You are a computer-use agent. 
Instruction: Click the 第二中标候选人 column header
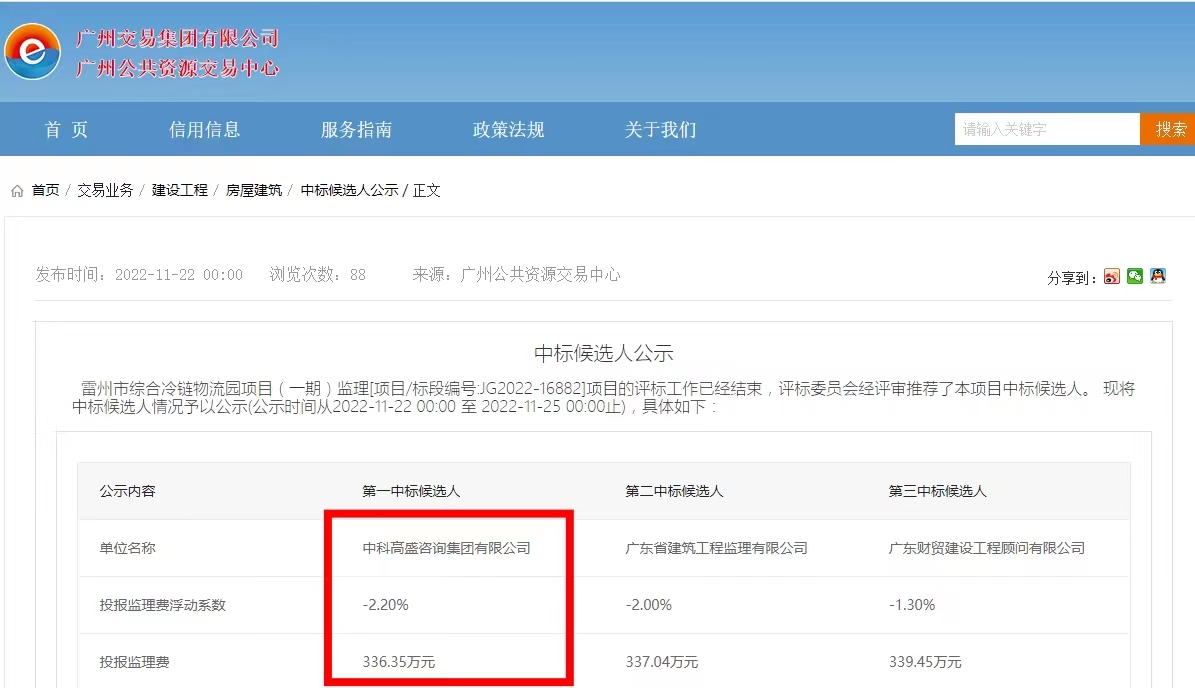(x=674, y=491)
